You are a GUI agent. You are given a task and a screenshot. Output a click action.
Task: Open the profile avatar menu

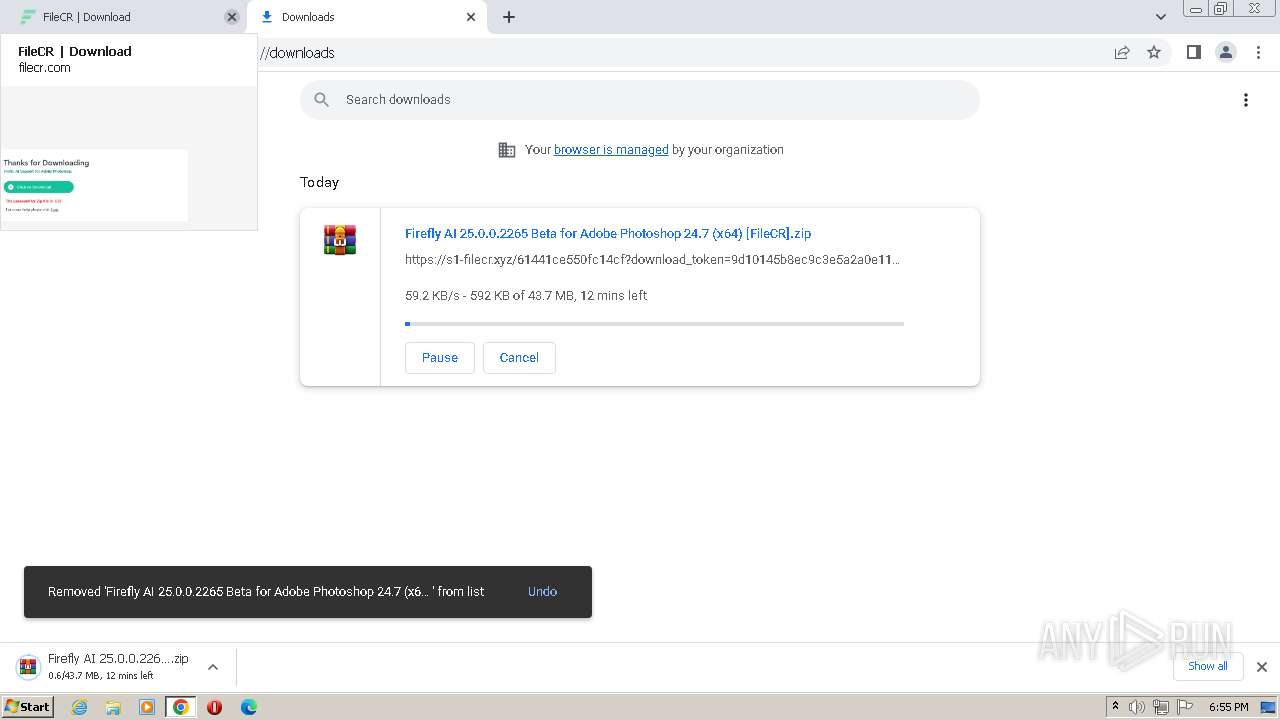point(1225,53)
